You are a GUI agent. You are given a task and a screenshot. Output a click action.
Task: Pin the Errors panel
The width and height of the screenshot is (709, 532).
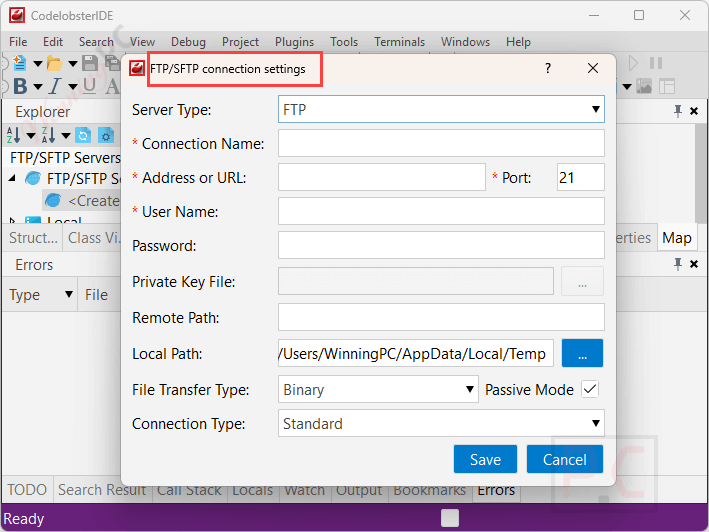[x=677, y=264]
